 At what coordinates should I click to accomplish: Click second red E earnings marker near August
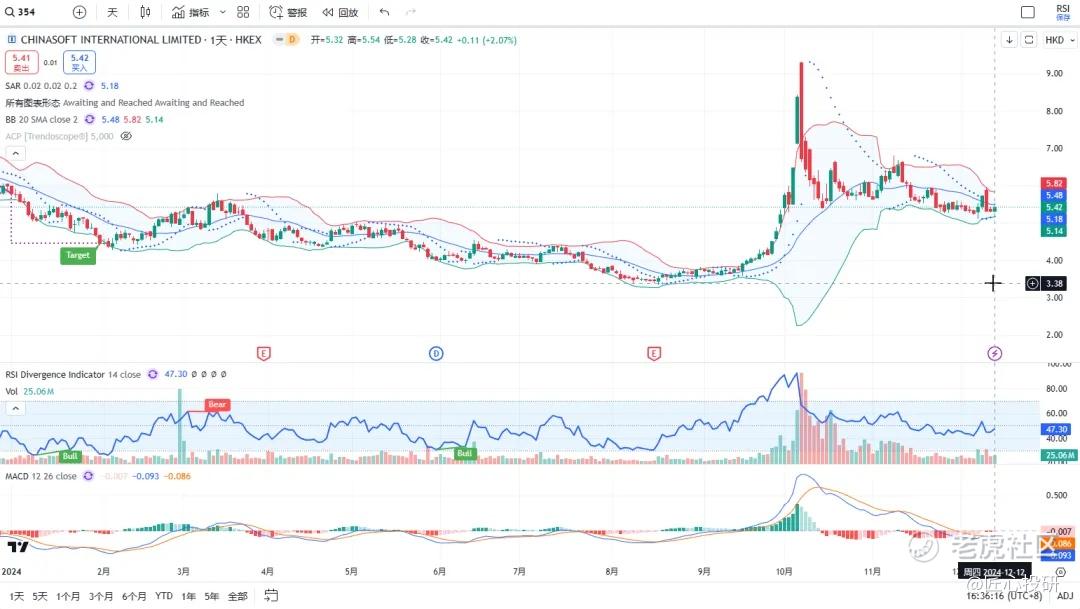654,353
